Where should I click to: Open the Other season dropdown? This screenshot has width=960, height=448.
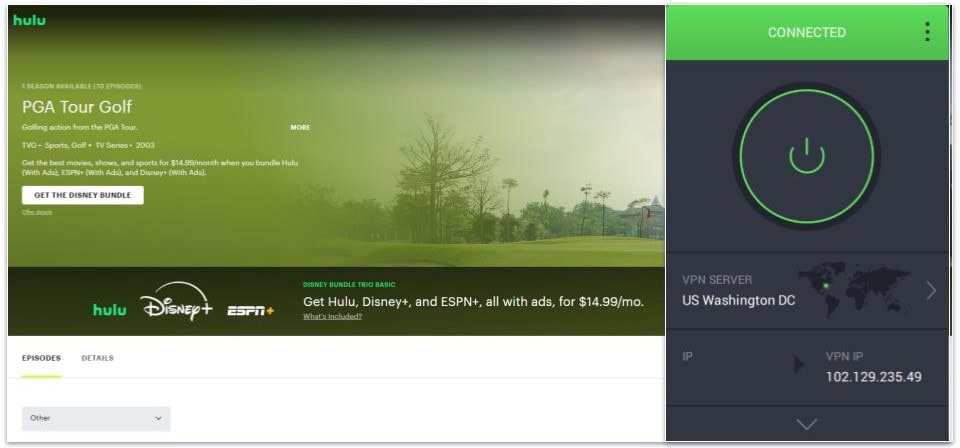pyautogui.click(x=96, y=419)
